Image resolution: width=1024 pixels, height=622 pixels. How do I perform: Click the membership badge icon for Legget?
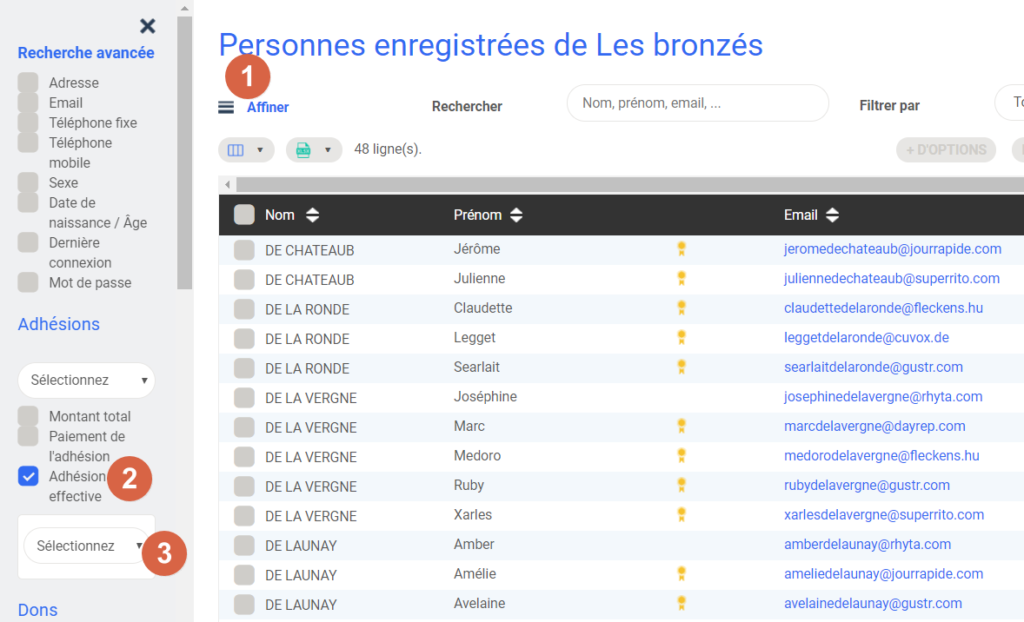click(x=681, y=337)
